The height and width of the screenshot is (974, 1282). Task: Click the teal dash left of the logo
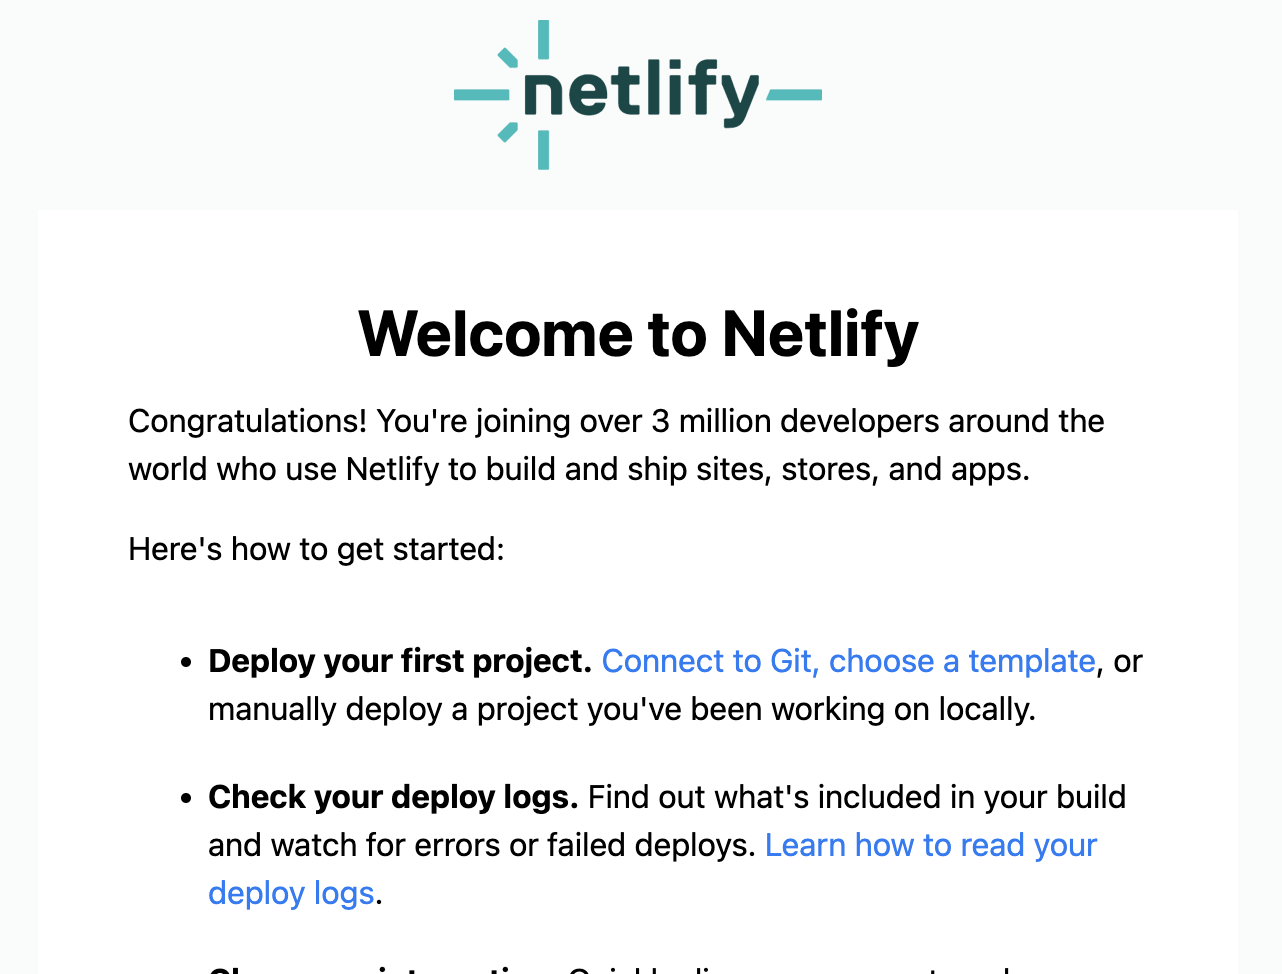pyautogui.click(x=482, y=95)
